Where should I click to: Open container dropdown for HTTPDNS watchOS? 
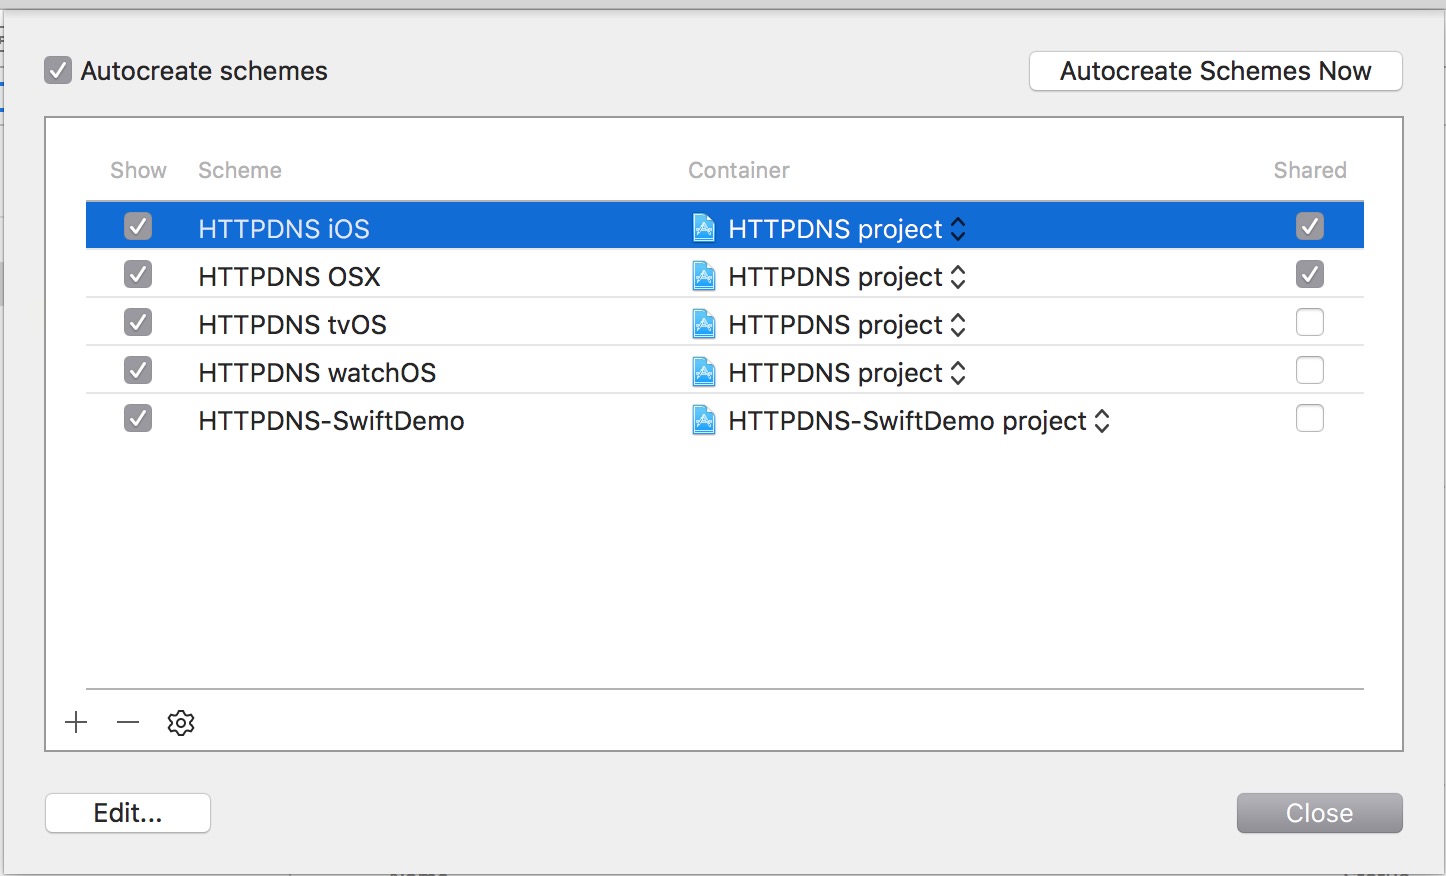coord(958,373)
